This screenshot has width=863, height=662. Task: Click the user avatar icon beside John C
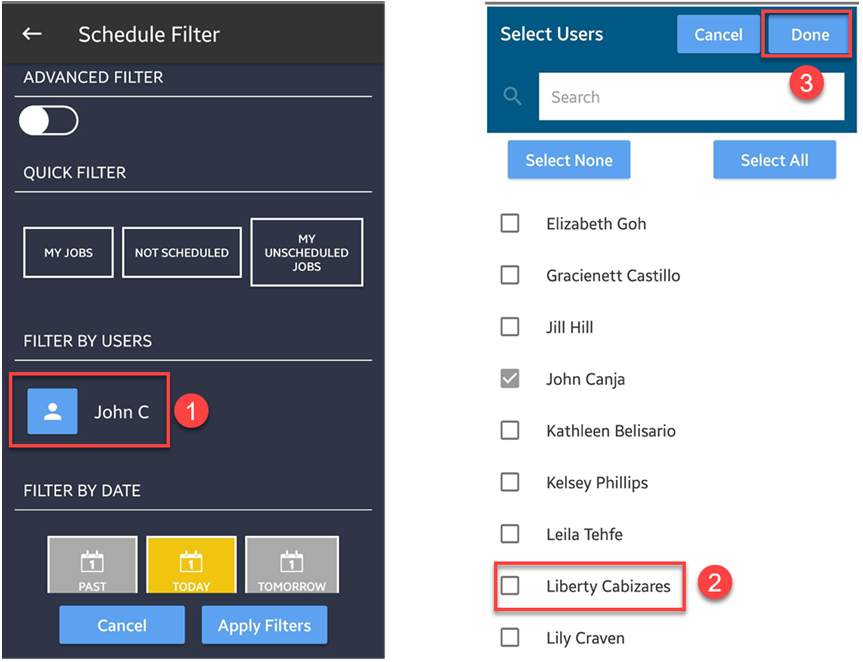tap(53, 412)
